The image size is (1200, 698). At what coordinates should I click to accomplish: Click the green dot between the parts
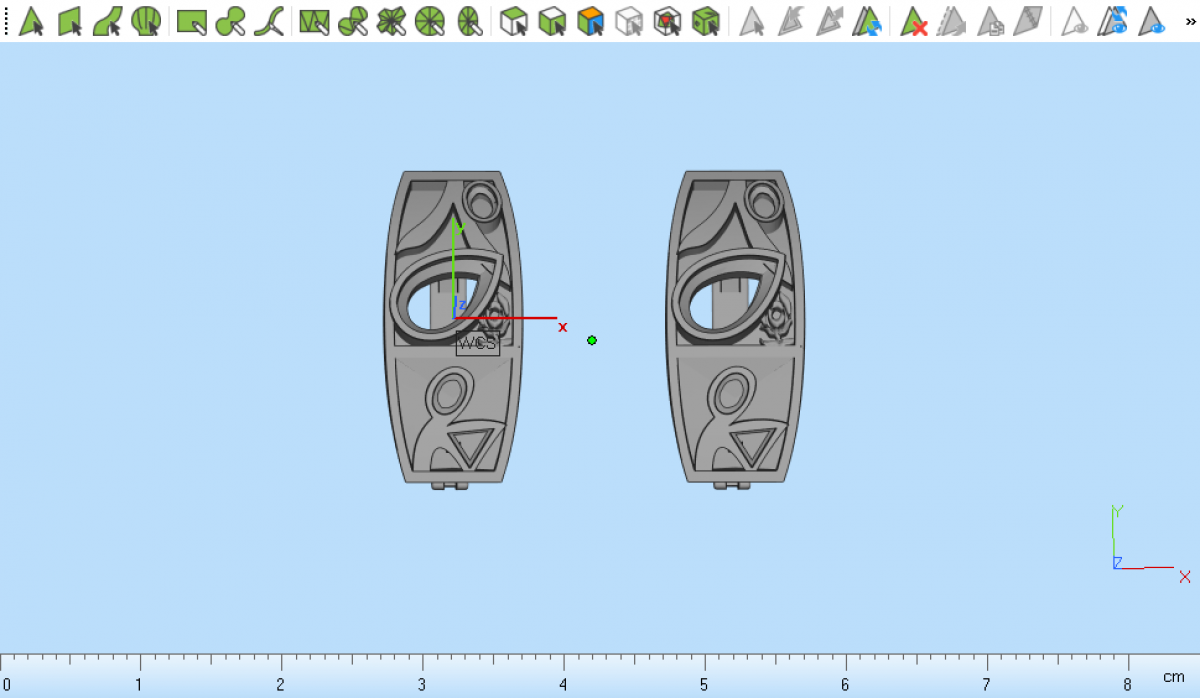(x=592, y=341)
